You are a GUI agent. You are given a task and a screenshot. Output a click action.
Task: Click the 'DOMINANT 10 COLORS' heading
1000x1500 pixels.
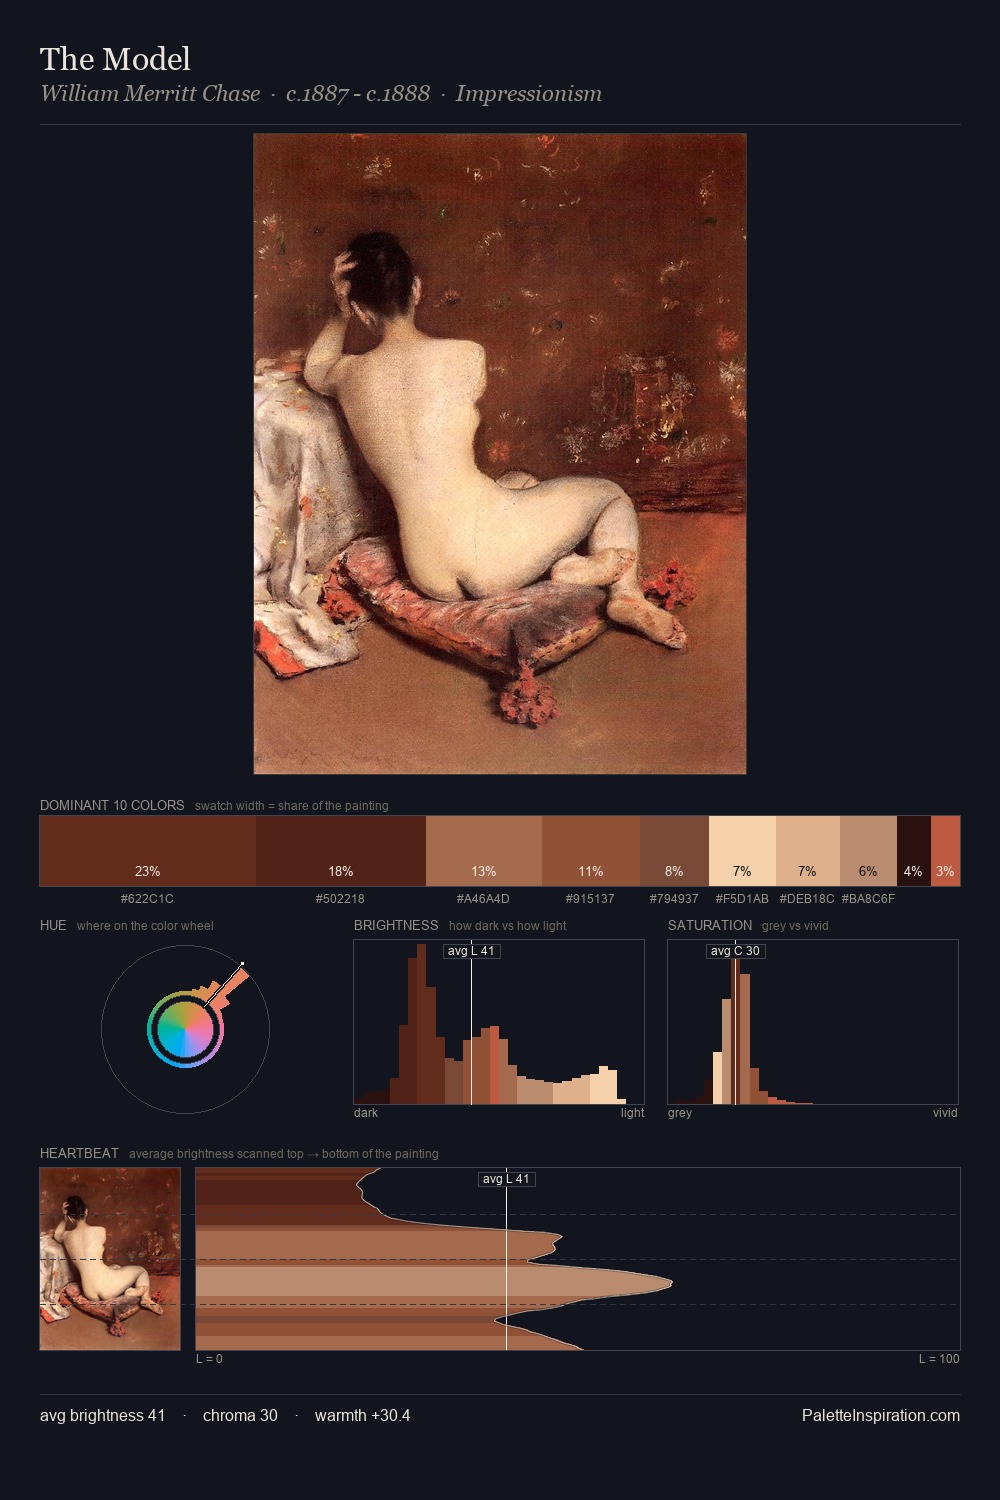click(x=112, y=805)
